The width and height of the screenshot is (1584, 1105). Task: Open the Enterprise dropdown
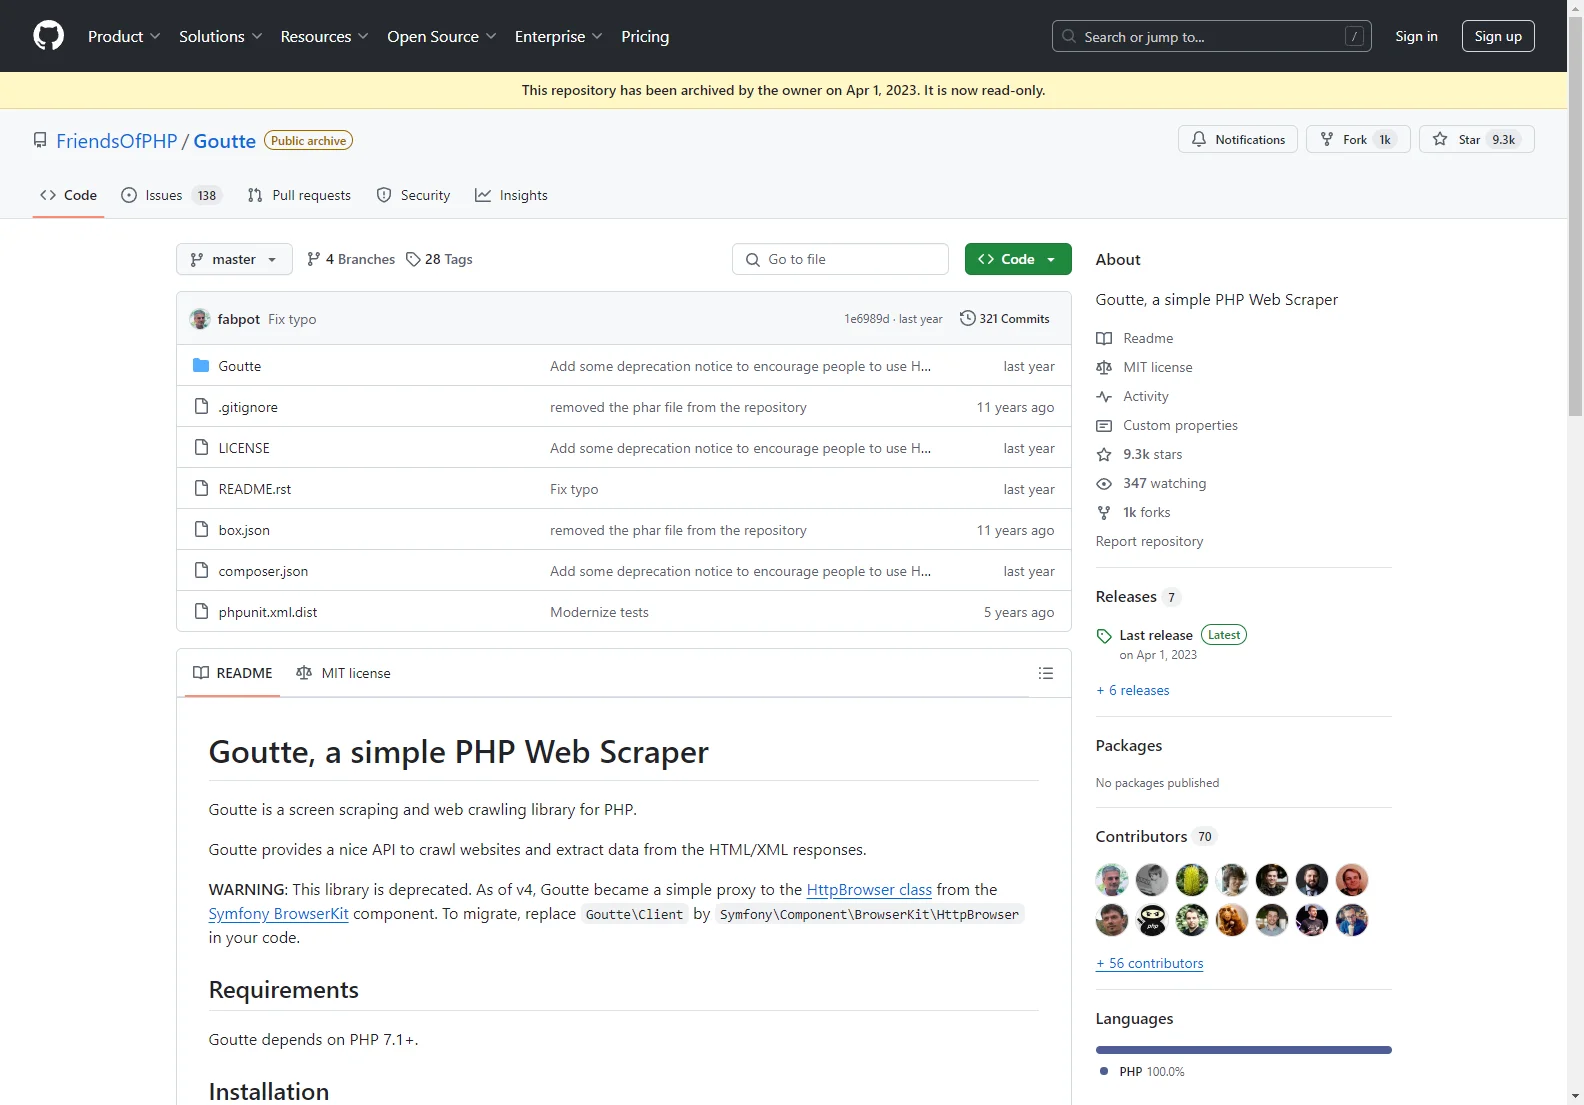pyautogui.click(x=558, y=36)
